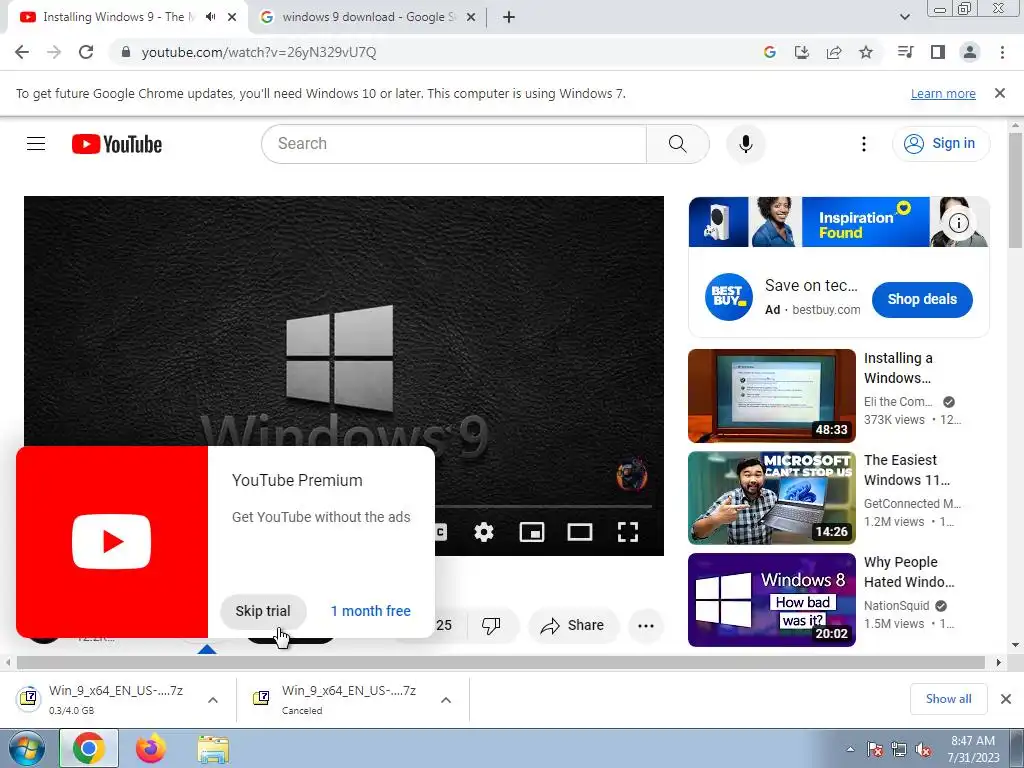Toggle subtitles/closed captions in player
This screenshot has width=1024, height=768.
(x=441, y=532)
